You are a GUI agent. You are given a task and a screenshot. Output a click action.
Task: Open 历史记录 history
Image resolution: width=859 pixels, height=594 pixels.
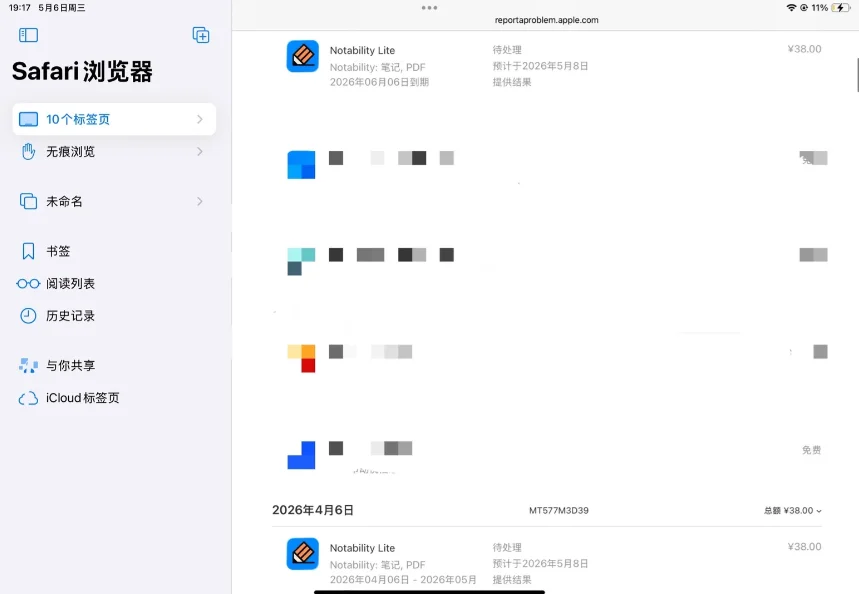tap(70, 316)
